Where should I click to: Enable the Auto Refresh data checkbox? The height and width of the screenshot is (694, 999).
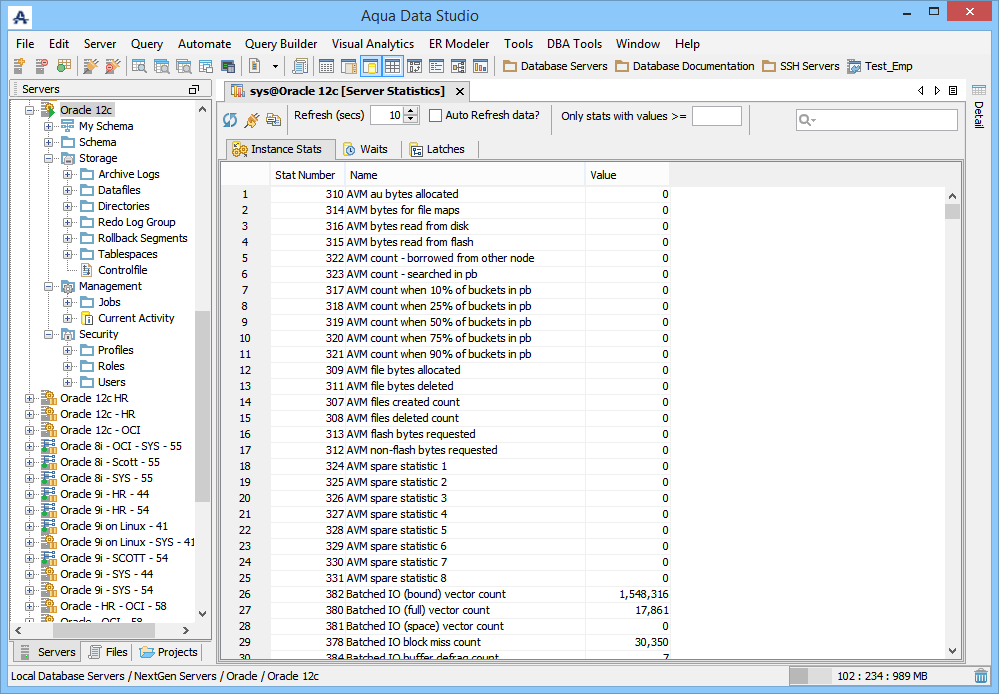pos(436,116)
